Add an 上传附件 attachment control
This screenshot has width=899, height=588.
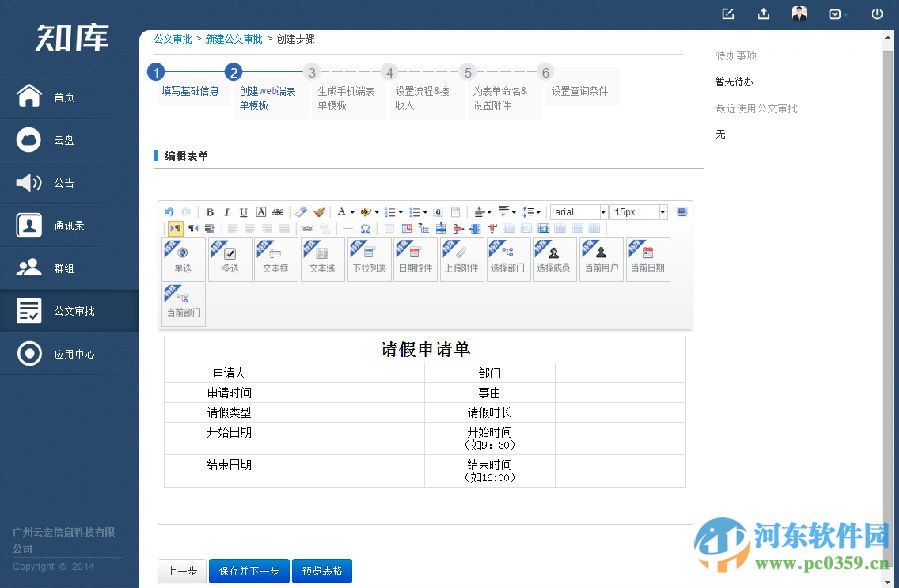click(461, 258)
